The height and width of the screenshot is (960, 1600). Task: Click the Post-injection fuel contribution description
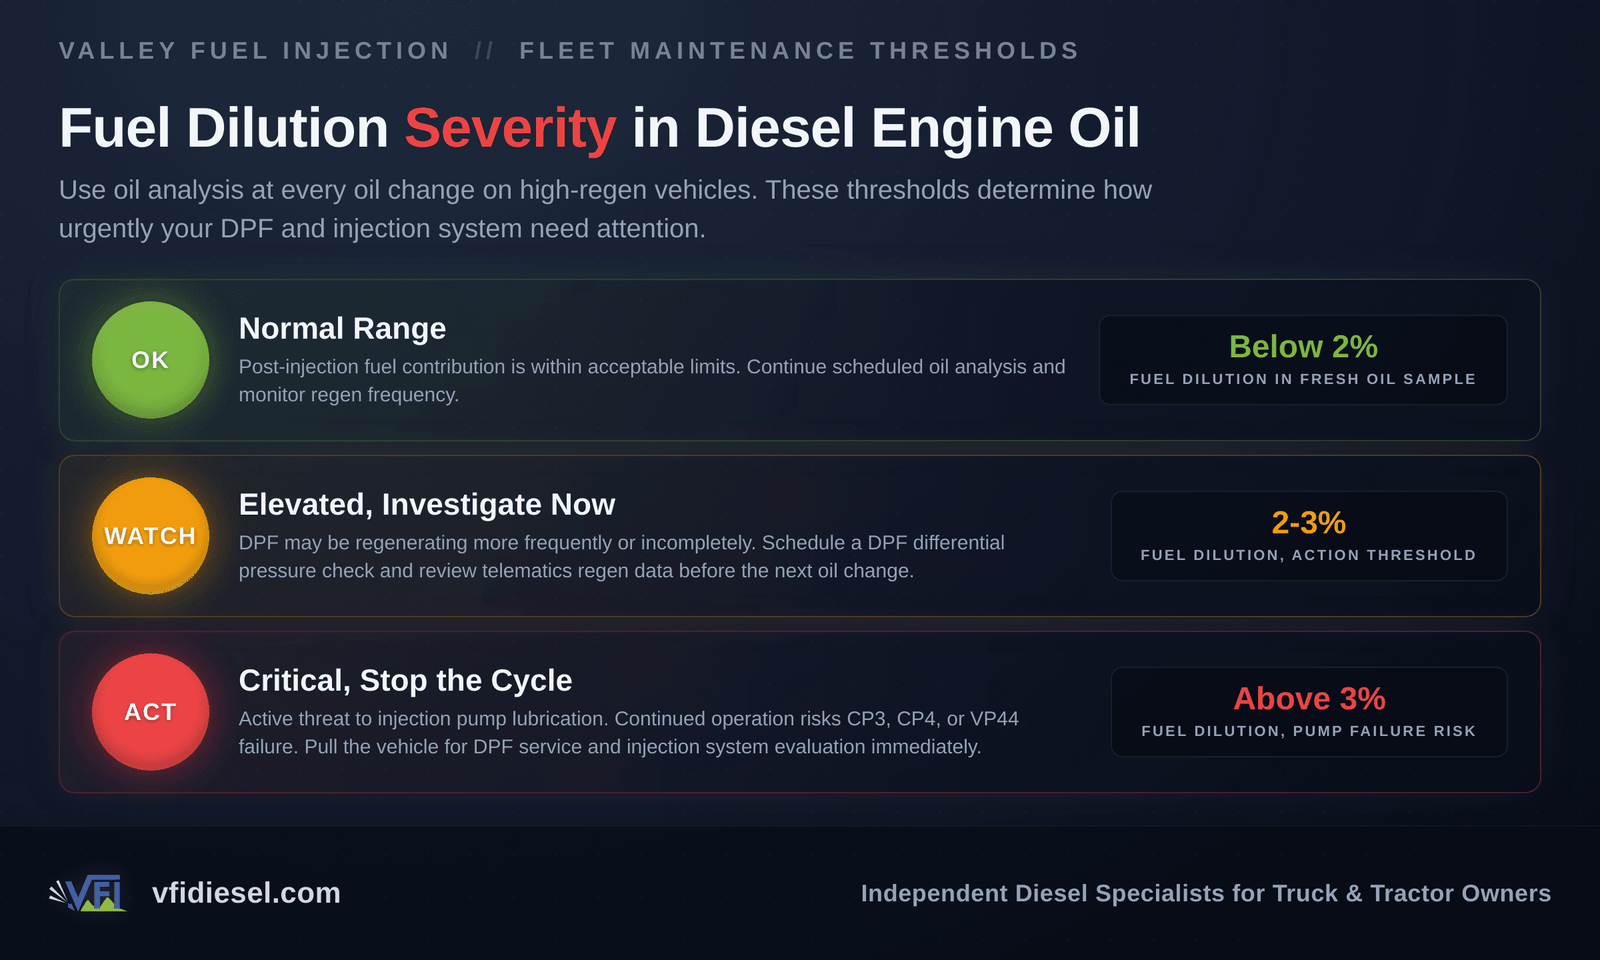pyautogui.click(x=652, y=381)
